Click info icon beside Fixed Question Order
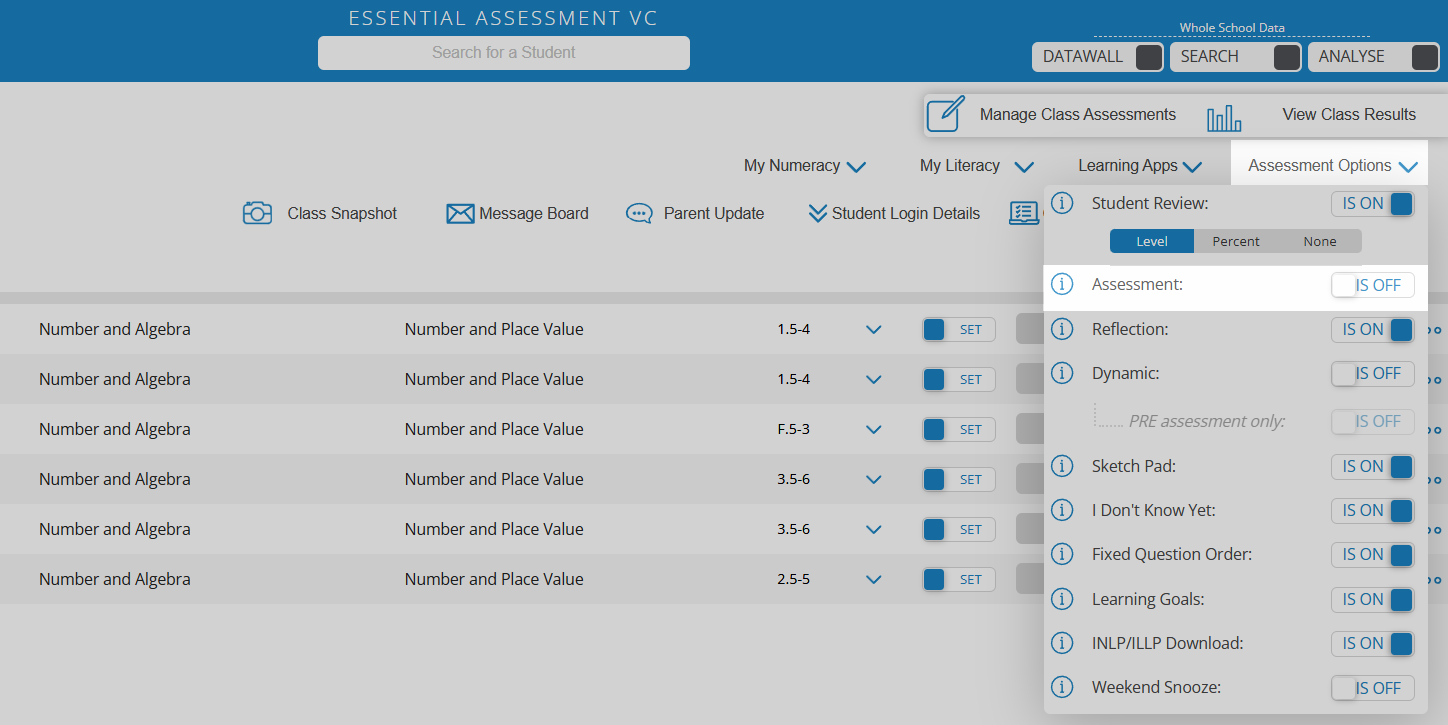The height and width of the screenshot is (725, 1448). (1062, 554)
